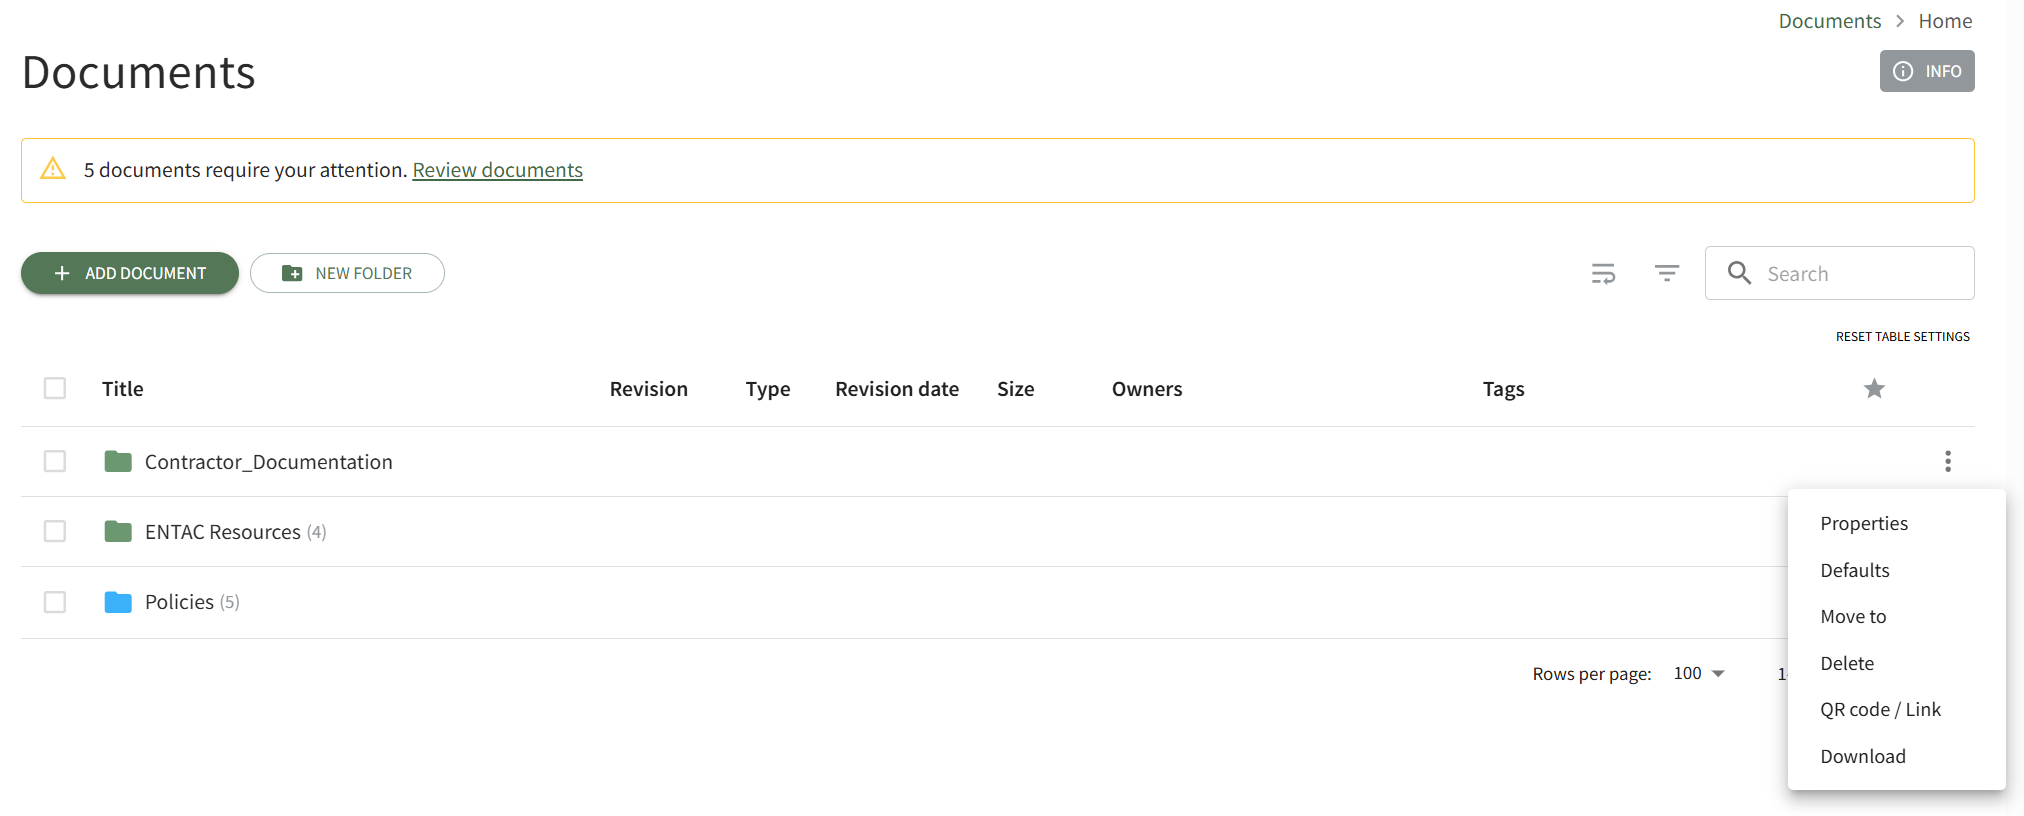Click the ADD DOCUMENT button
The height and width of the screenshot is (816, 2024).
click(x=130, y=273)
